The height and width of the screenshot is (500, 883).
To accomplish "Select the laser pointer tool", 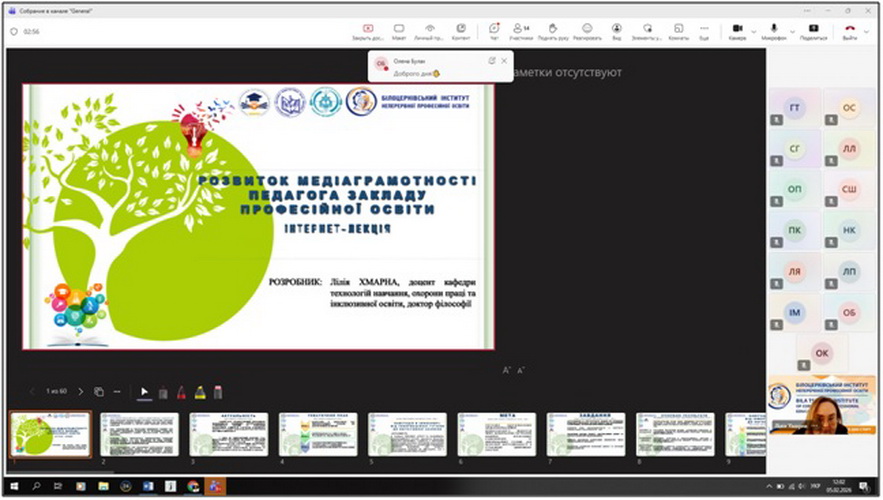I will pyautogui.click(x=144, y=392).
